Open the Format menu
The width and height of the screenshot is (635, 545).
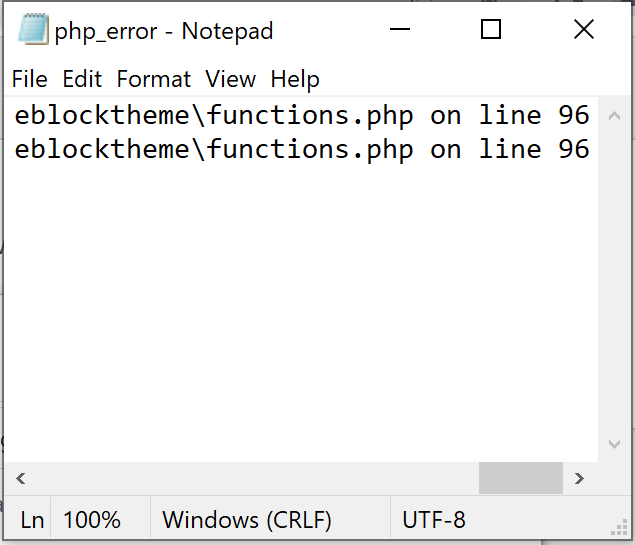[154, 79]
